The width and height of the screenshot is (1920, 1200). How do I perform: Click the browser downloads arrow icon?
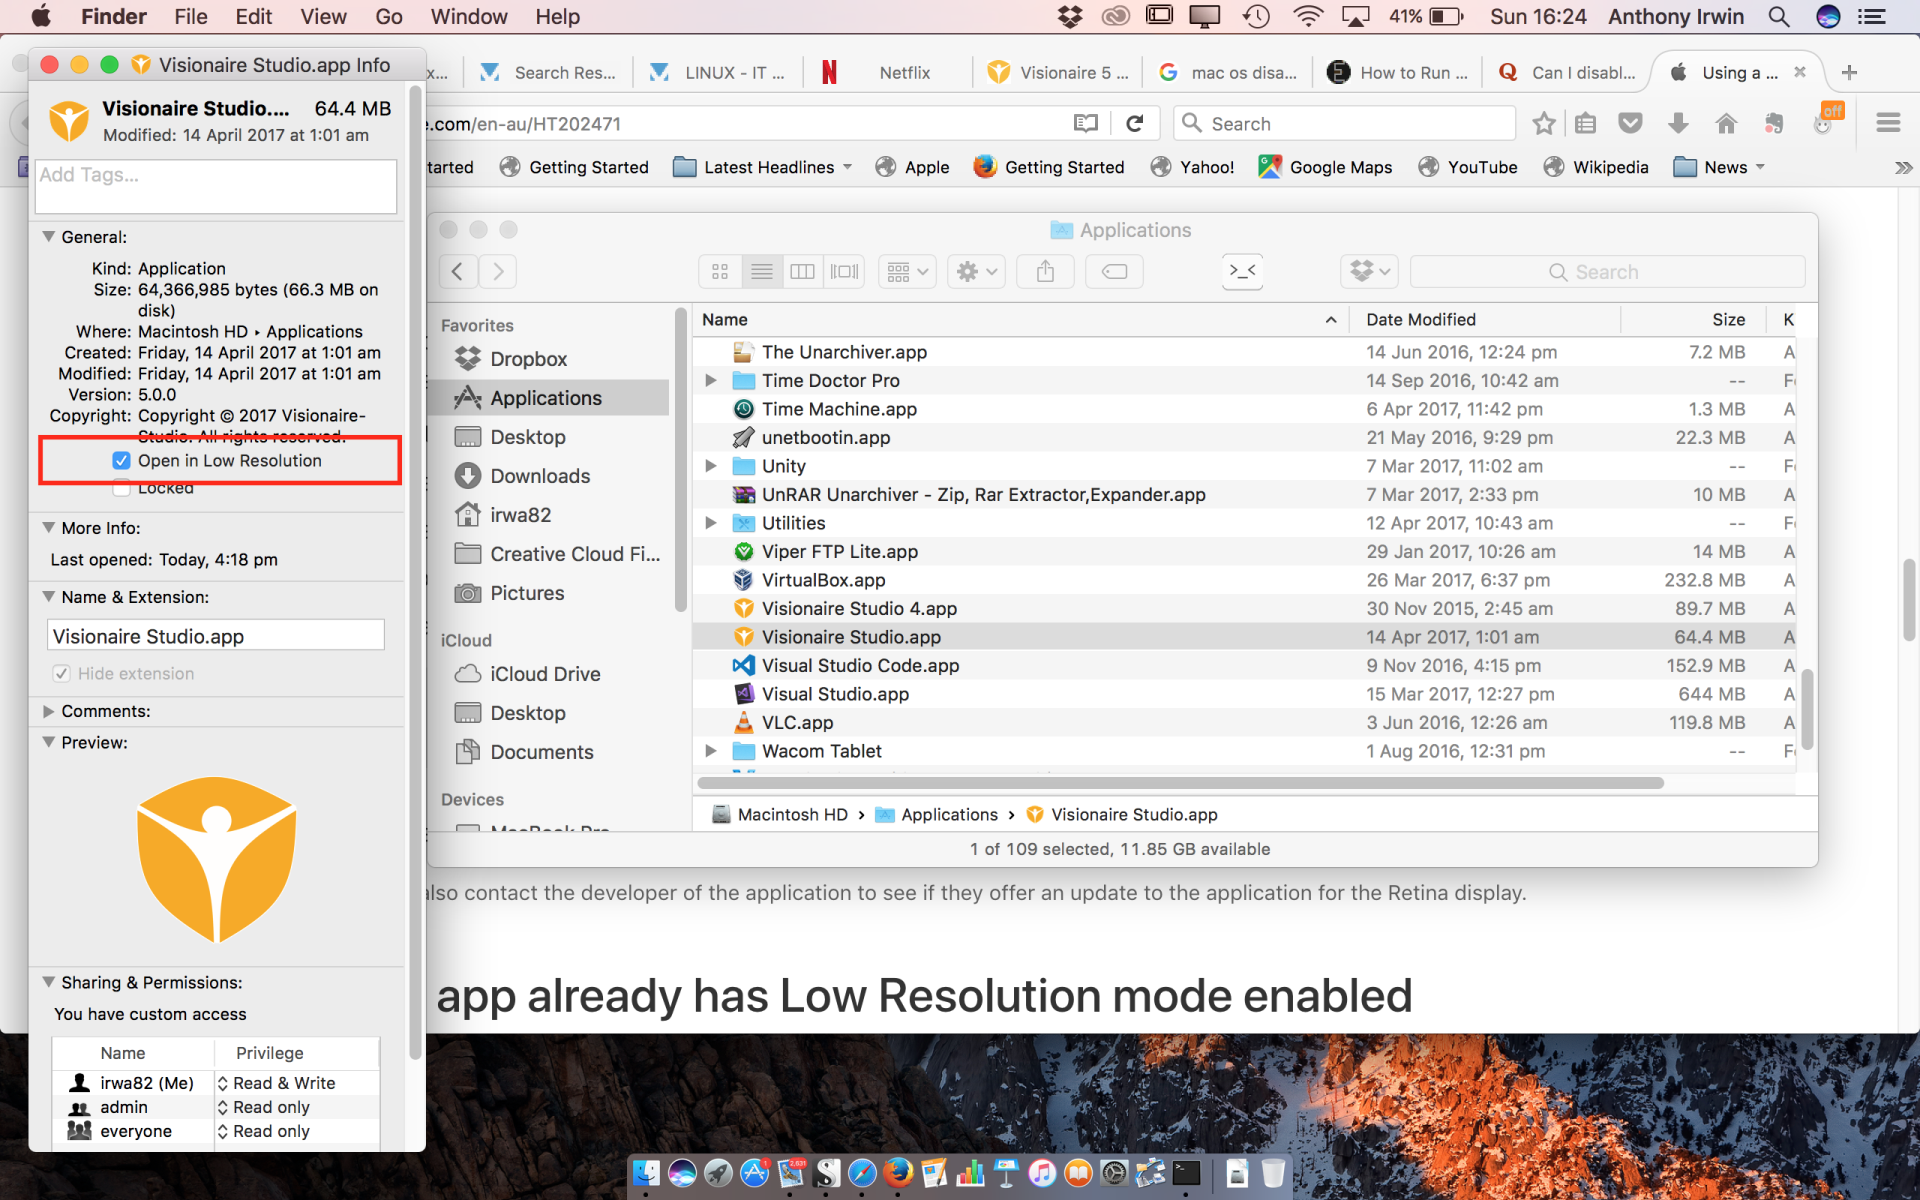pos(1679,123)
